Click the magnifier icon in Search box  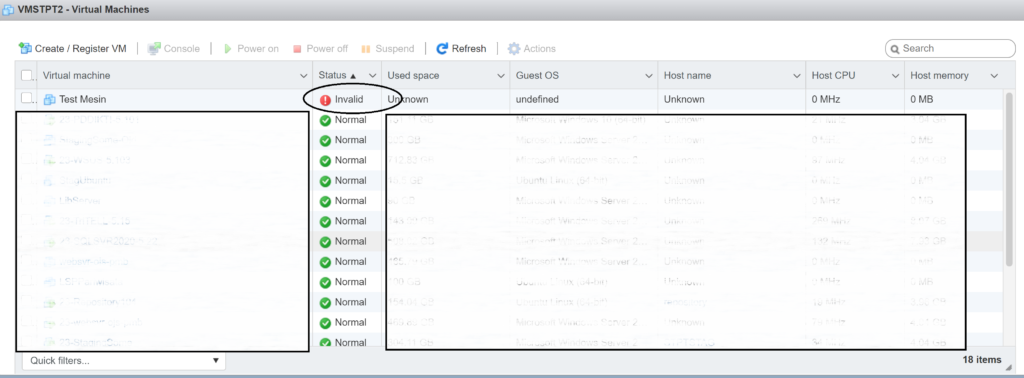click(895, 49)
